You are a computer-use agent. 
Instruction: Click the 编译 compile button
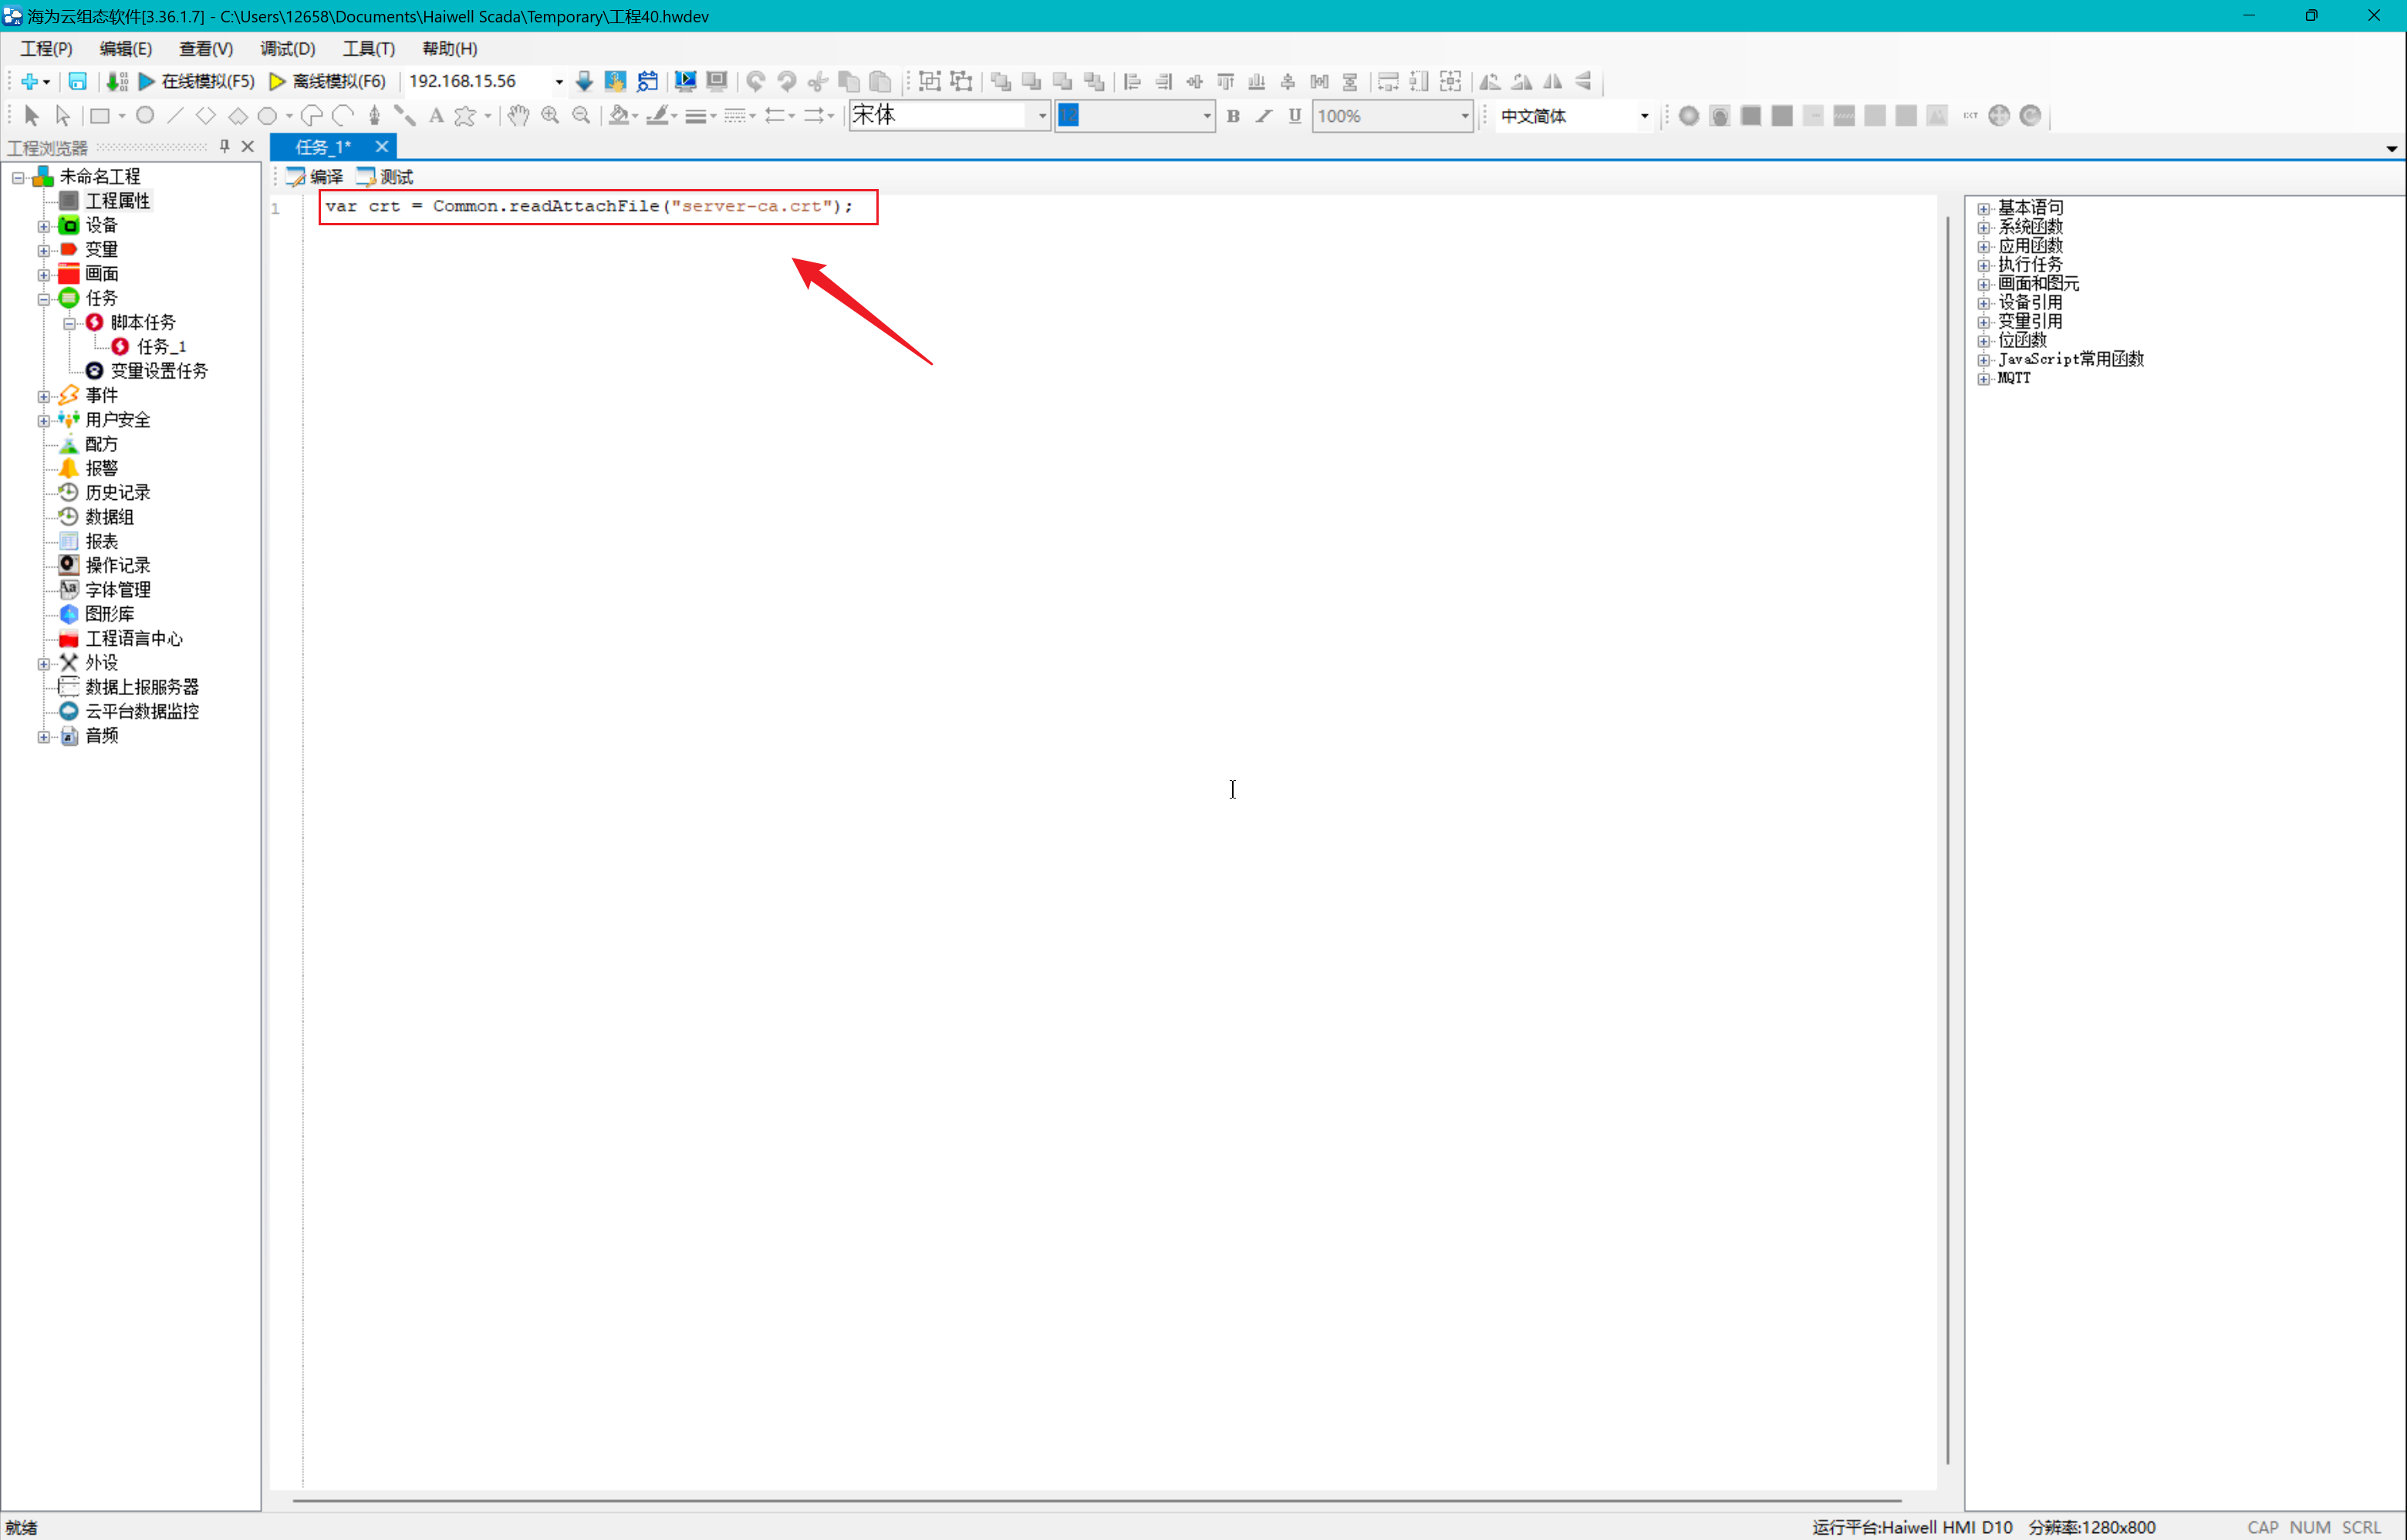(315, 177)
